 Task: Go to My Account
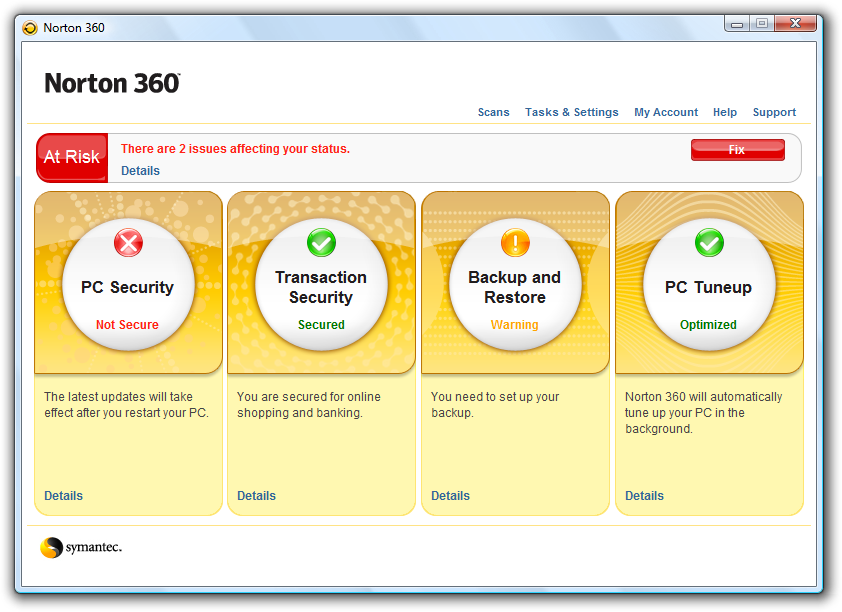[666, 112]
